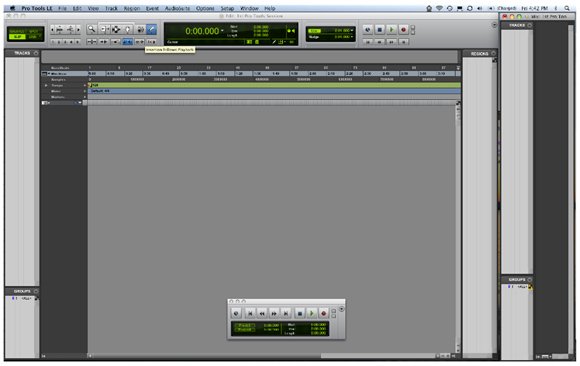Screen dimensions: 580x366
Task: Open the Grid value dropdown
Action: click(351, 30)
